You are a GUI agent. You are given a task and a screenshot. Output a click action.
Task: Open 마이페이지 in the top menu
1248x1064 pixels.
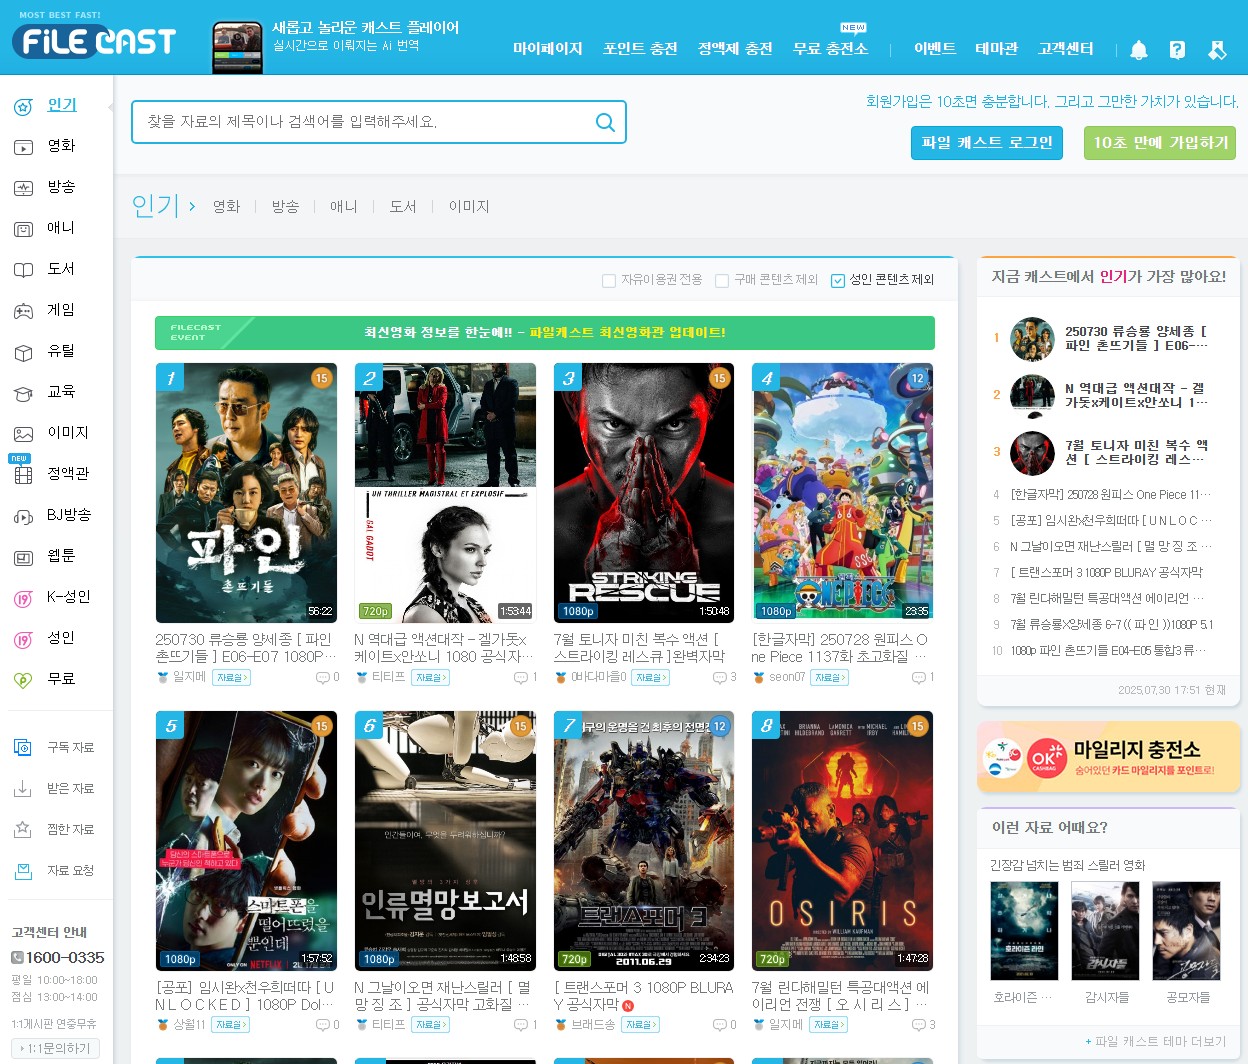(x=548, y=49)
